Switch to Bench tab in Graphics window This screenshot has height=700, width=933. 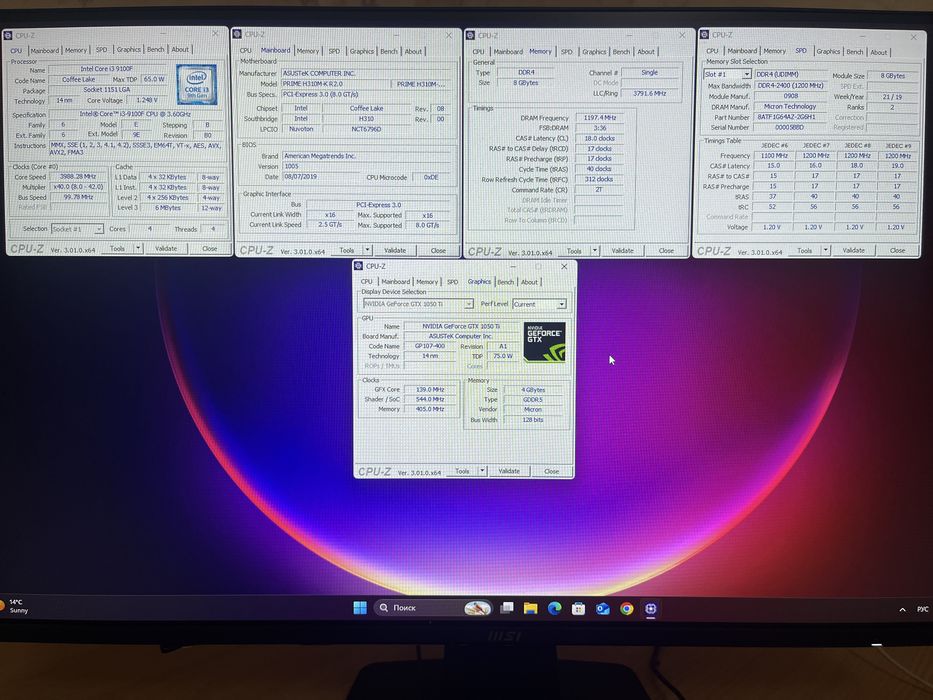click(505, 282)
